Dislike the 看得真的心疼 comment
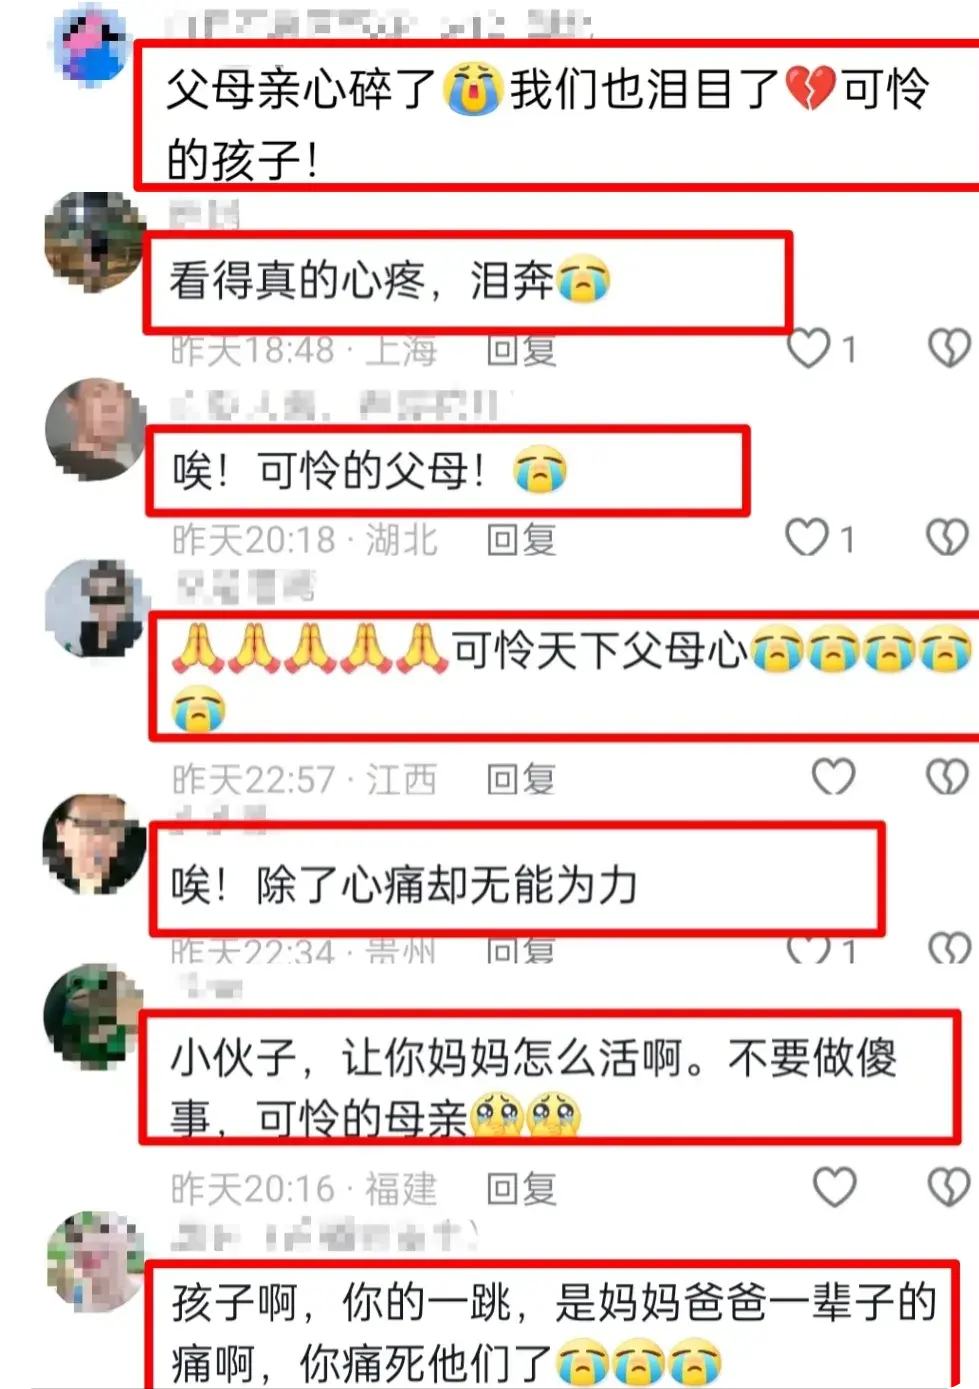 (948, 349)
